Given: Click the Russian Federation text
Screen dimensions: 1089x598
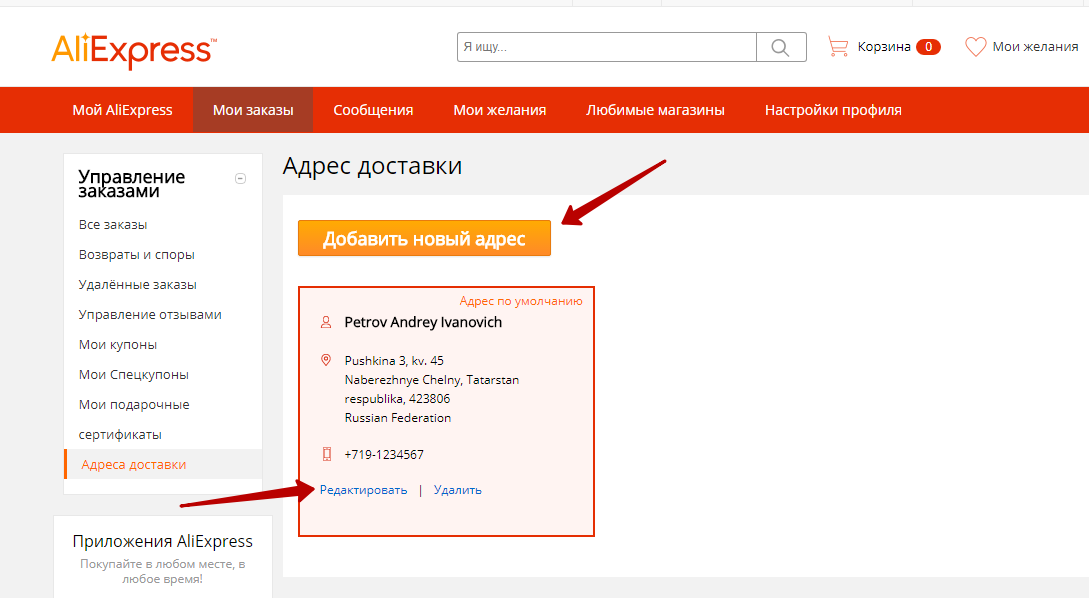Looking at the screenshot, I should [x=398, y=417].
